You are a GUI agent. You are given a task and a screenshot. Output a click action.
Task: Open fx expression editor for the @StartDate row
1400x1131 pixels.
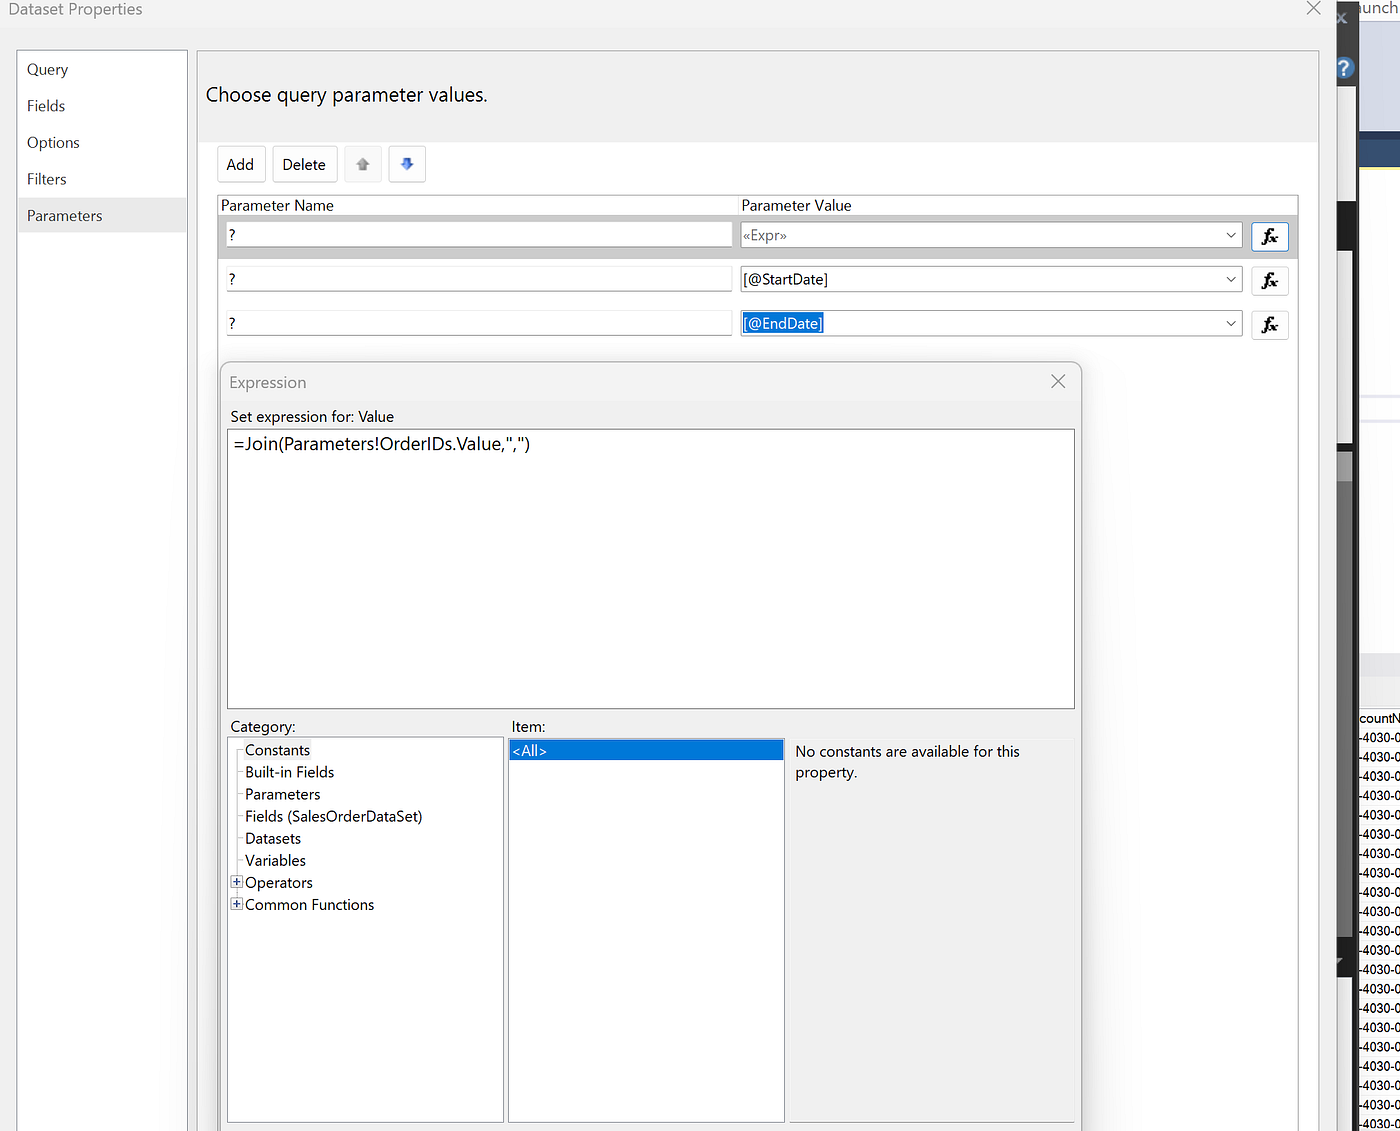click(x=1270, y=281)
